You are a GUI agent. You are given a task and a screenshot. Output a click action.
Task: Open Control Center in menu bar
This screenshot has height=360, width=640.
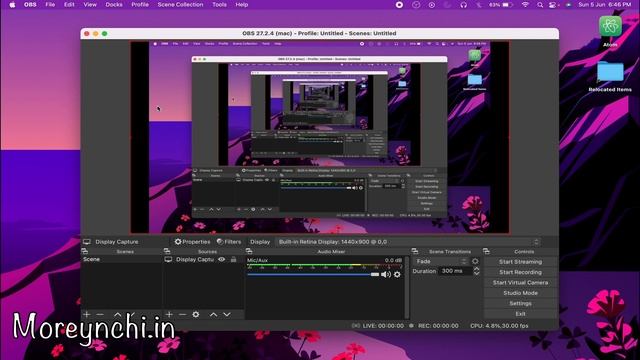tap(553, 5)
